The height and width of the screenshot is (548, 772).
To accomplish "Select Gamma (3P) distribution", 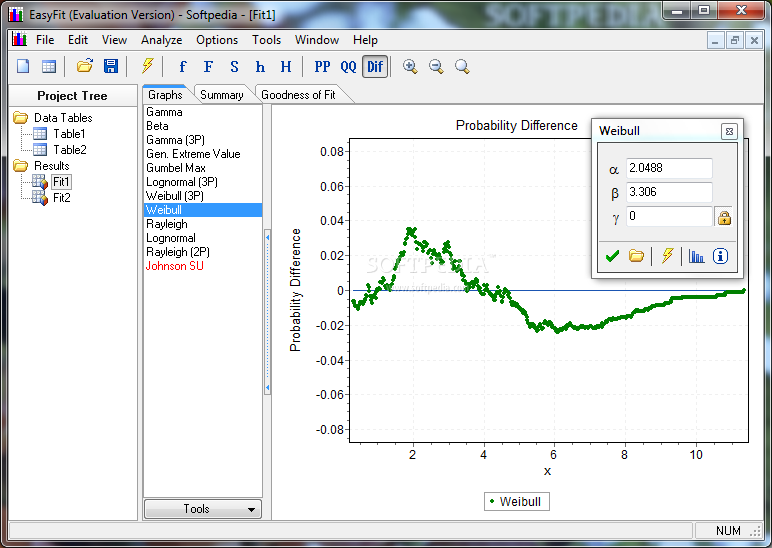I will [203, 140].
